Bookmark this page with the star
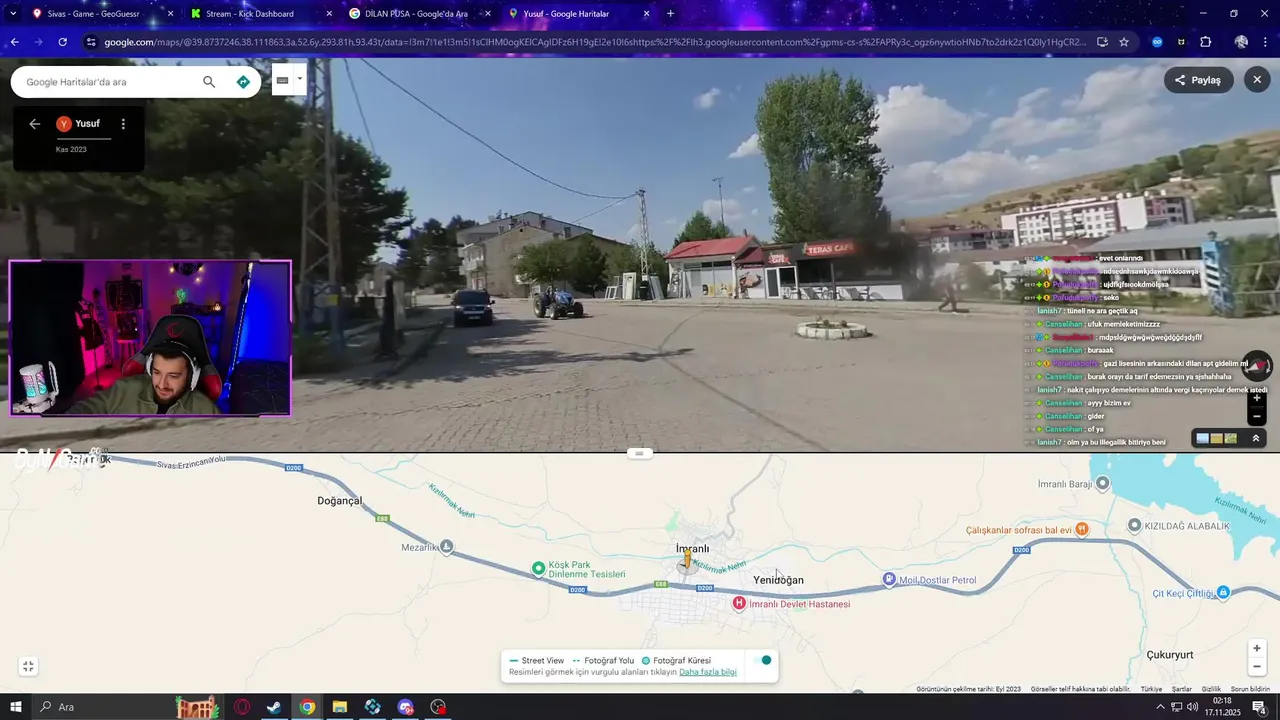This screenshot has height=720, width=1280. (1124, 42)
